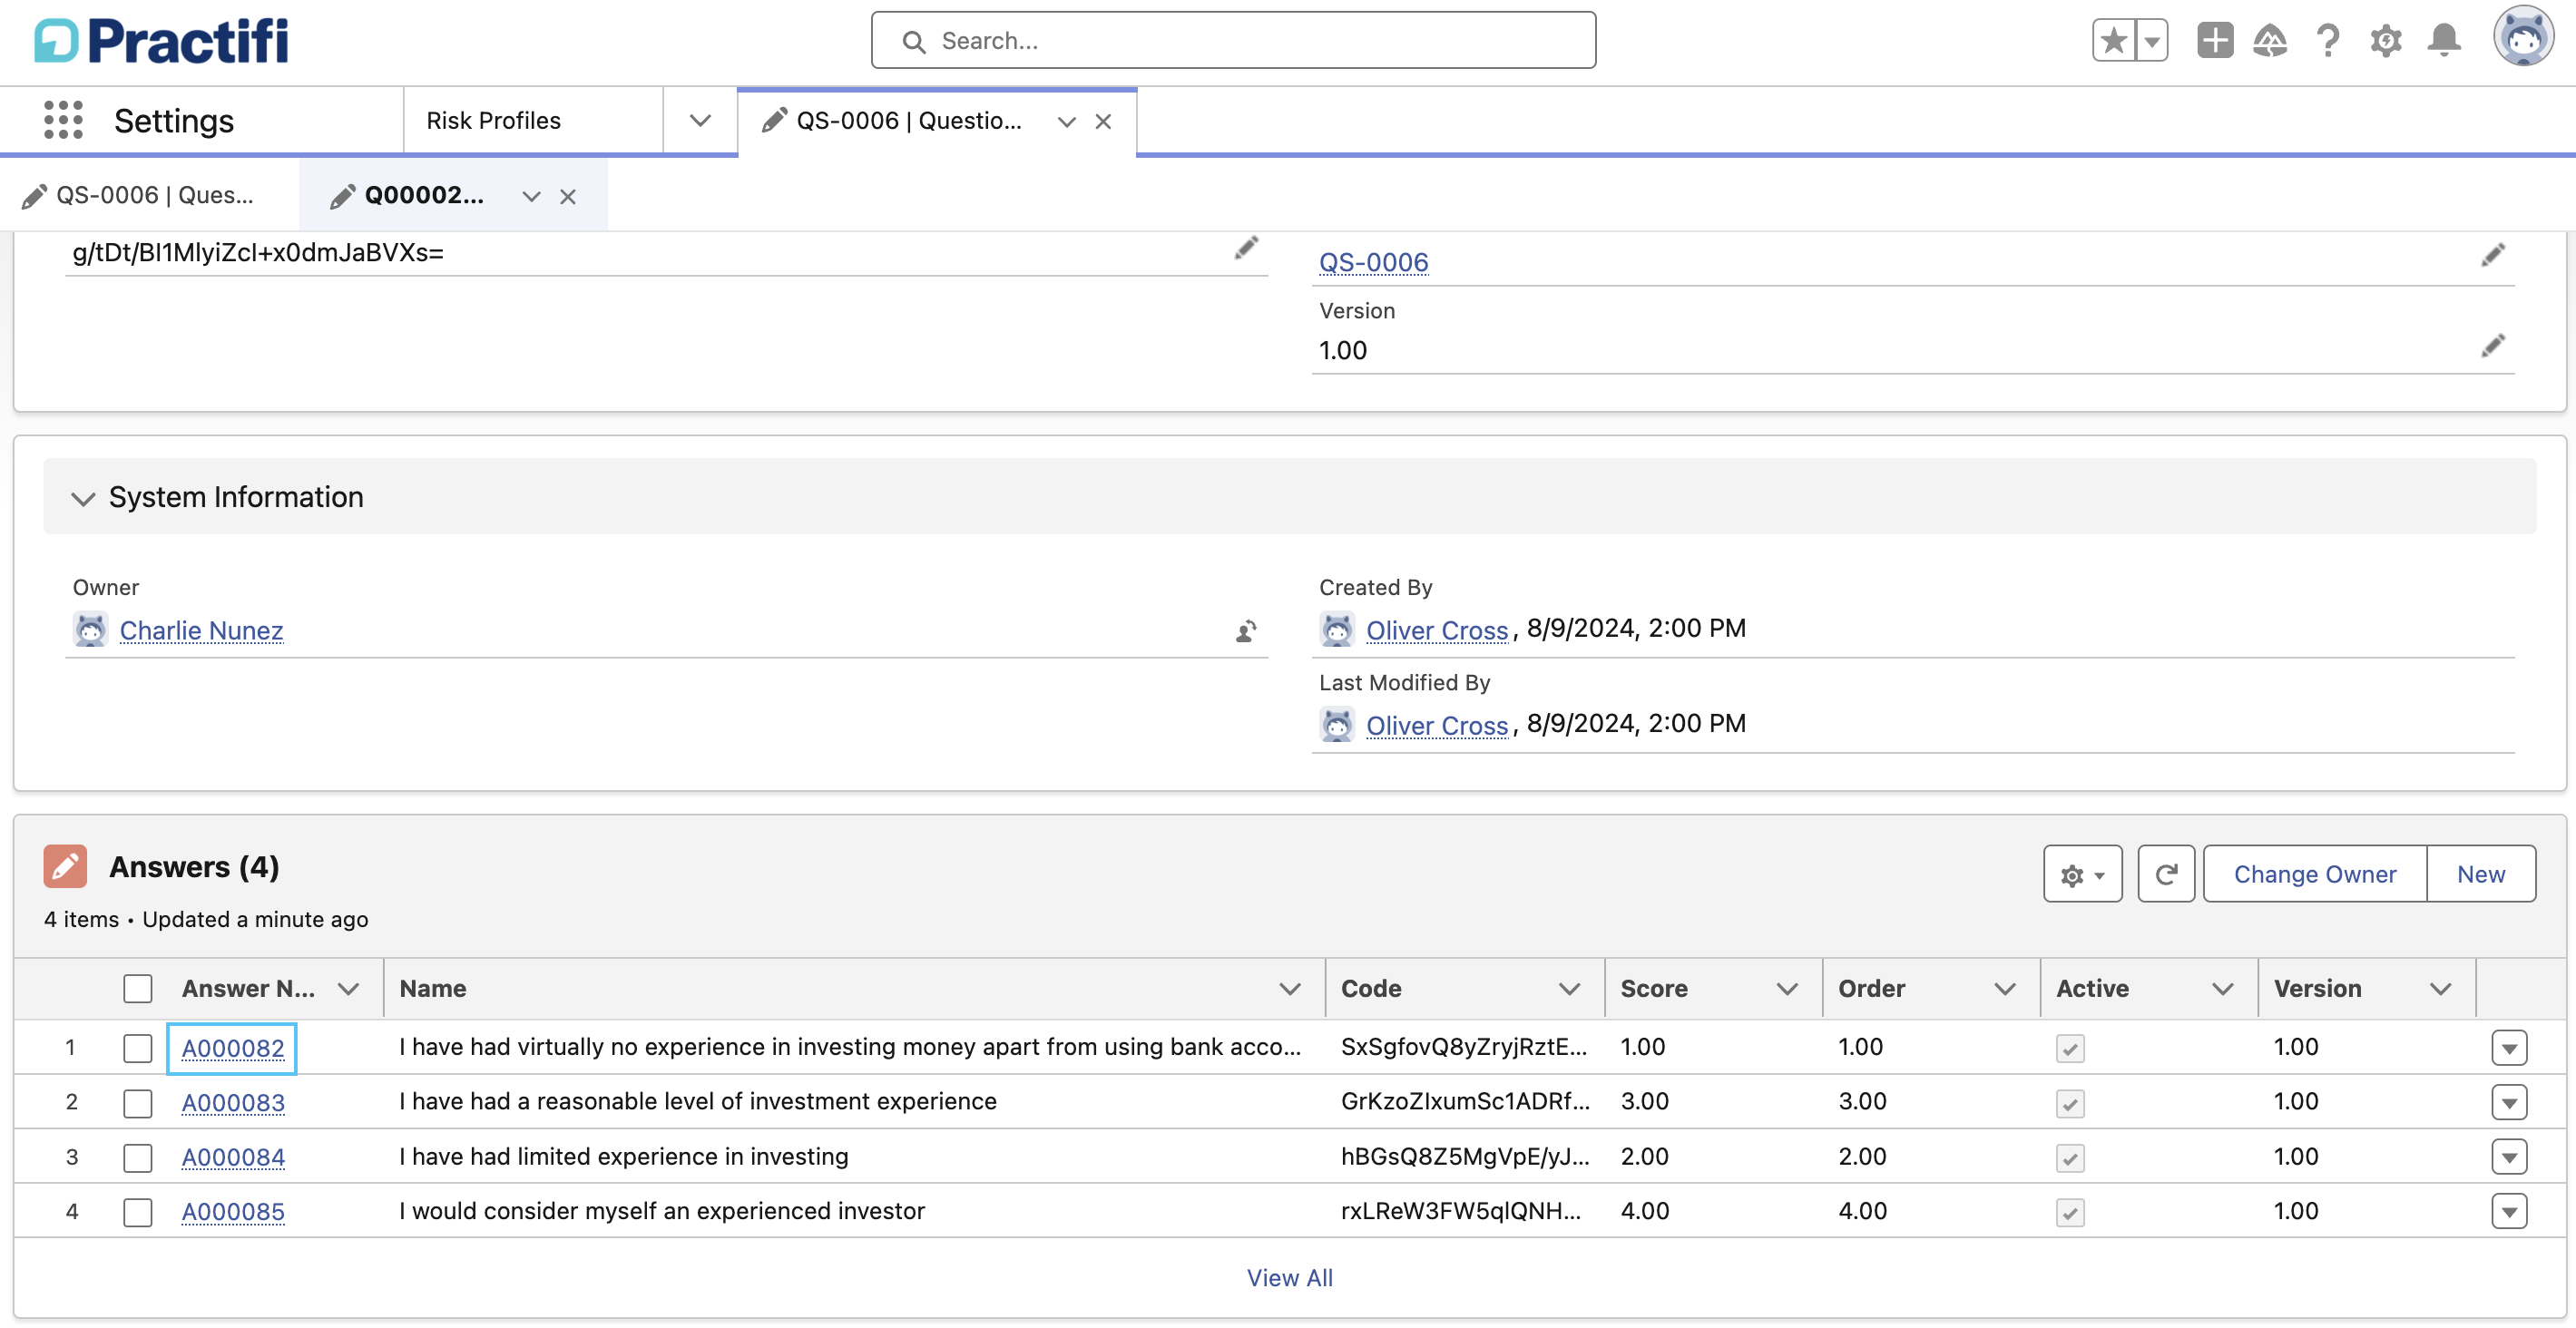
Task: Toggle the select all answers checkbox
Action: (137, 988)
